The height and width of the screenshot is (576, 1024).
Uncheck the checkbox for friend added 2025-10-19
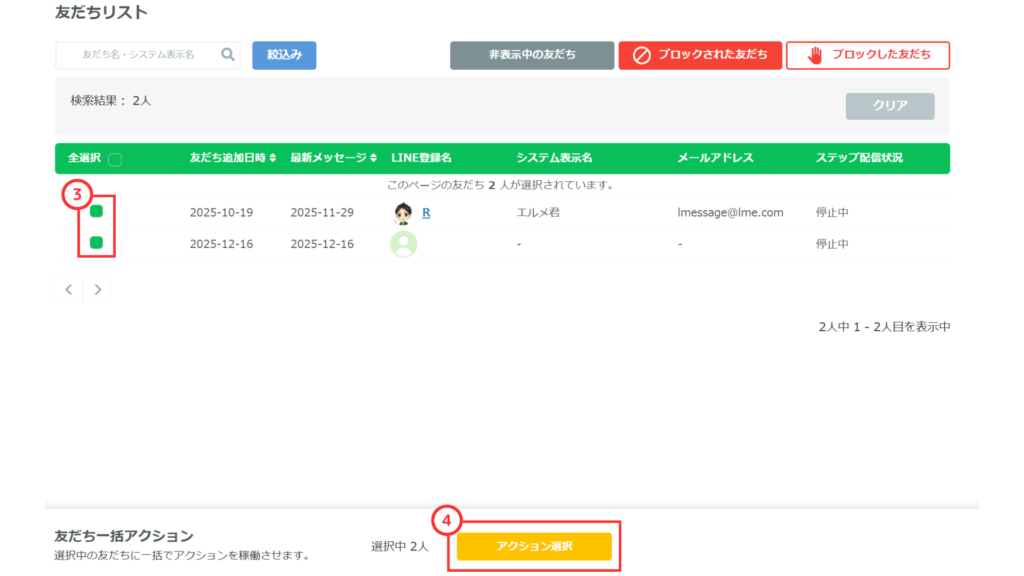click(x=97, y=212)
